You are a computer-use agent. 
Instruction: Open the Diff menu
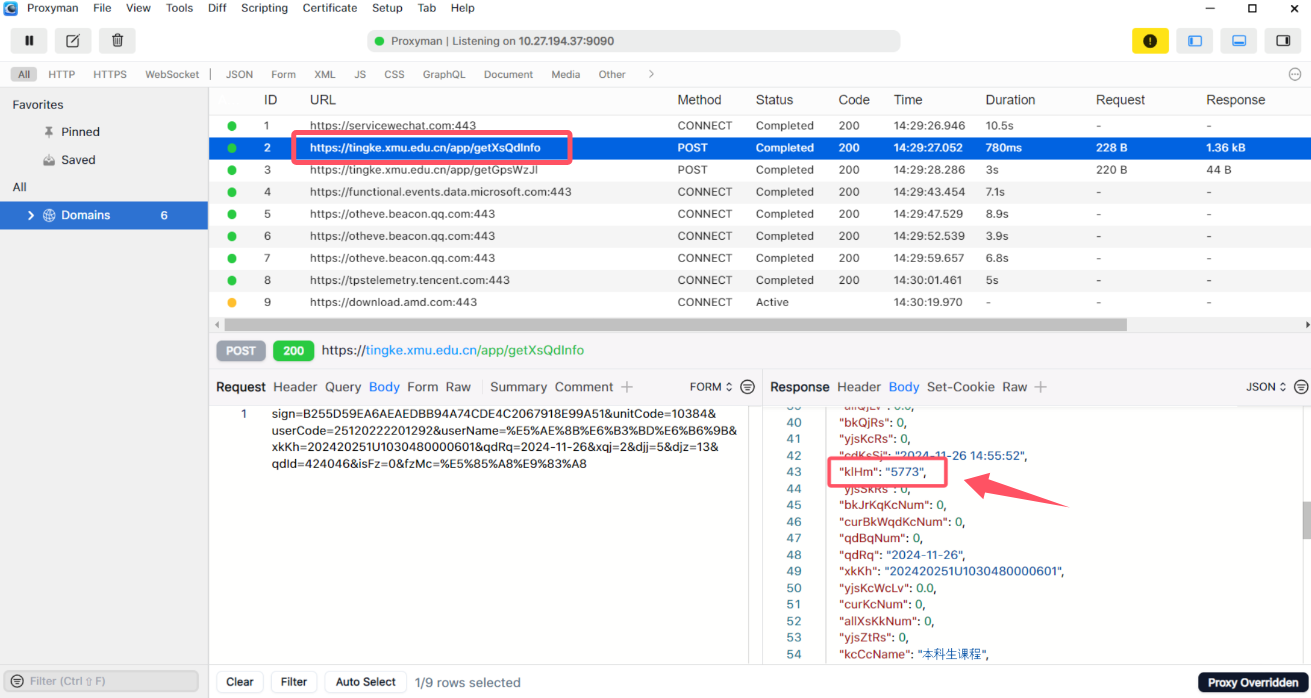[217, 8]
